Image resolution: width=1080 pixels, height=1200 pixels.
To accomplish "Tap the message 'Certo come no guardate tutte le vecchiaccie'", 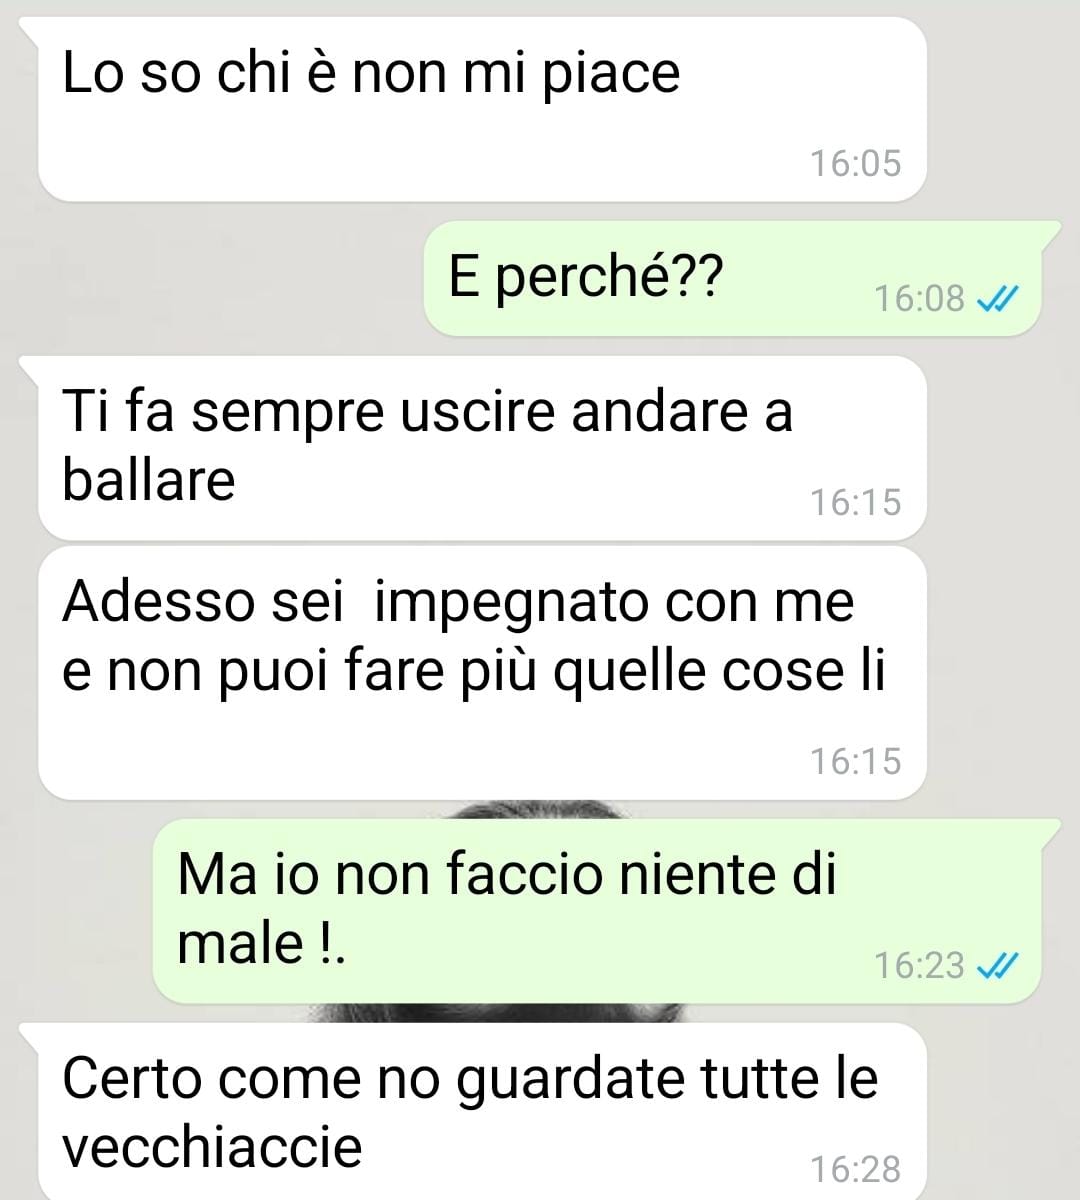I will point(482,1112).
